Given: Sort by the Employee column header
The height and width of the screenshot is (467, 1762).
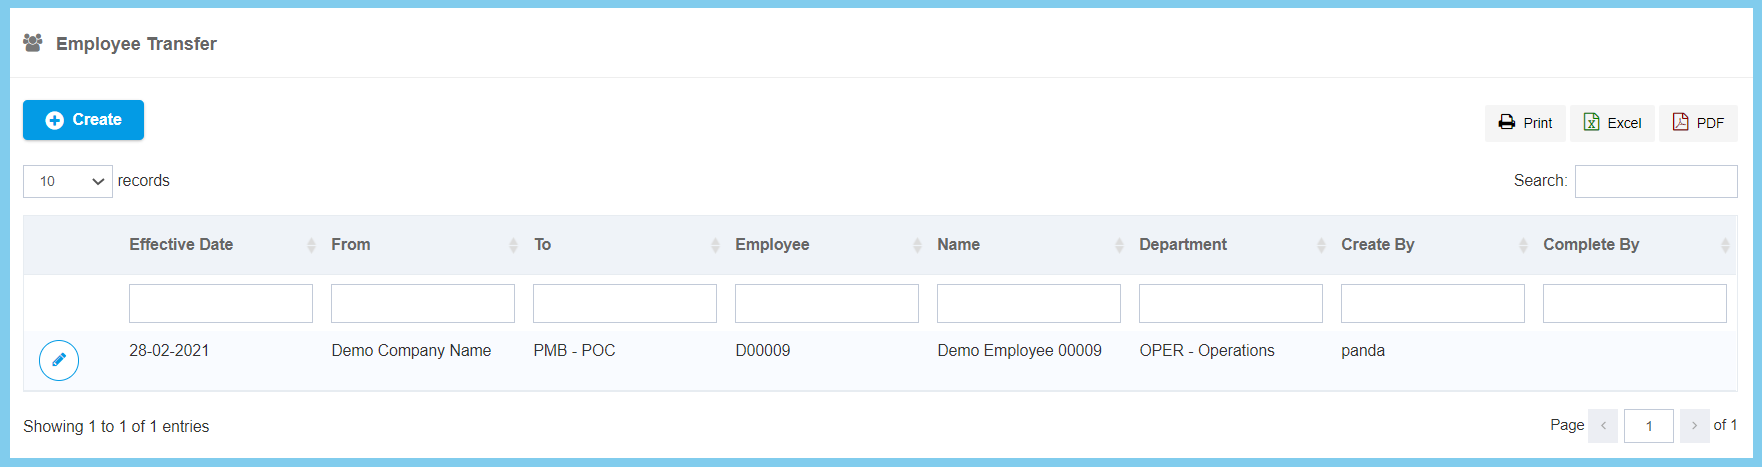Looking at the screenshot, I should coord(772,245).
